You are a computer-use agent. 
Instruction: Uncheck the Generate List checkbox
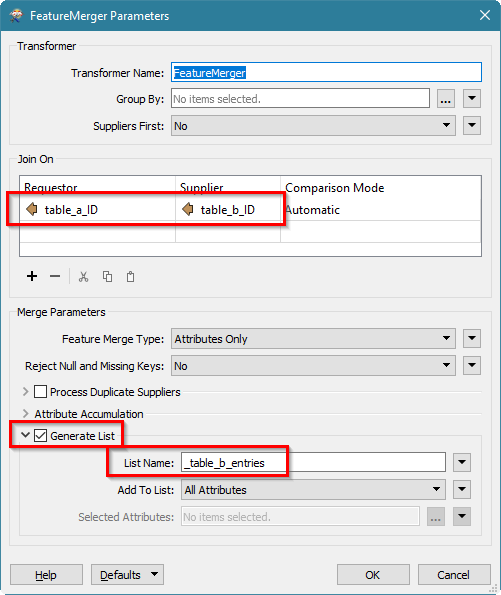(x=41, y=436)
